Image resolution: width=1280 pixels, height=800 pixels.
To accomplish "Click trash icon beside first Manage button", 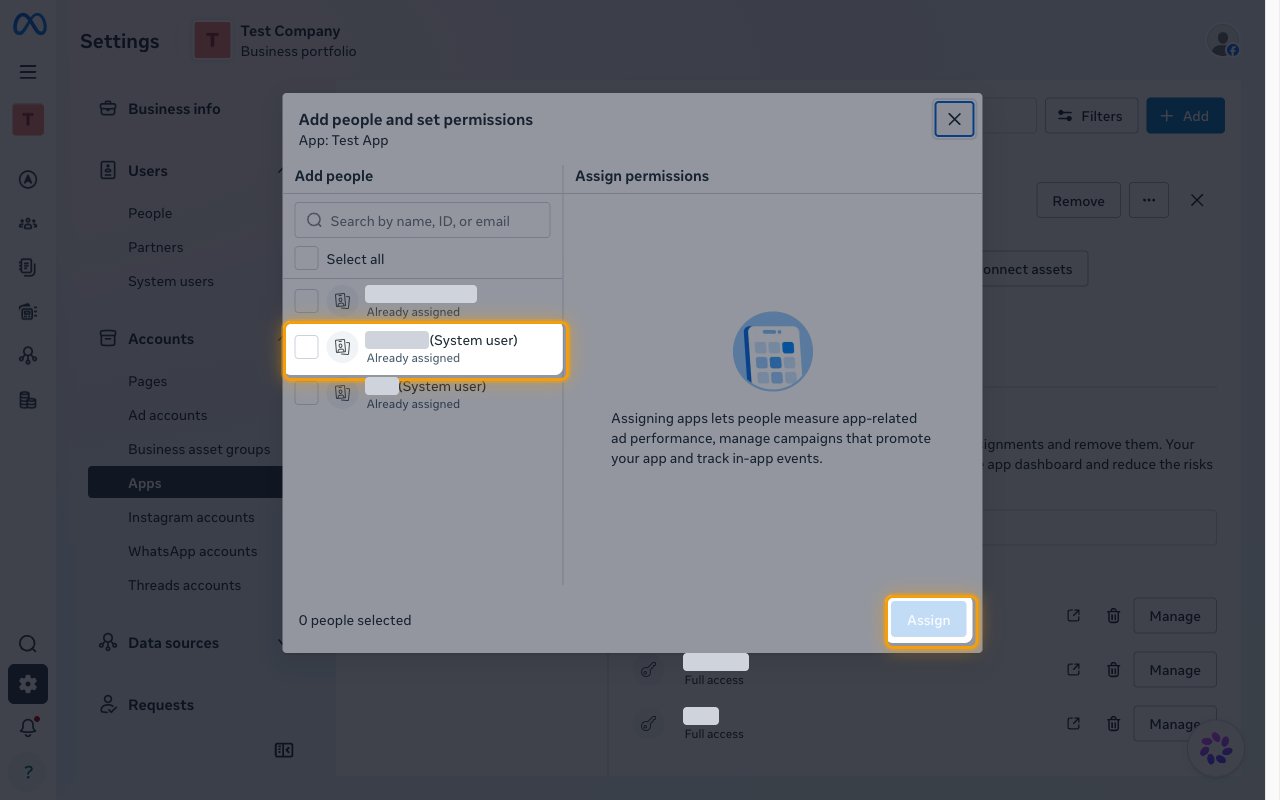I will tap(1113, 616).
